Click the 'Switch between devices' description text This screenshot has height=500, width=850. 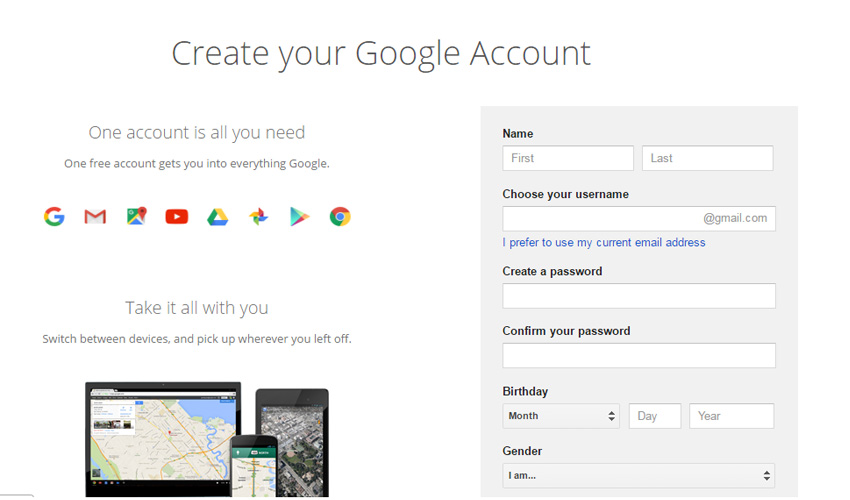click(197, 339)
